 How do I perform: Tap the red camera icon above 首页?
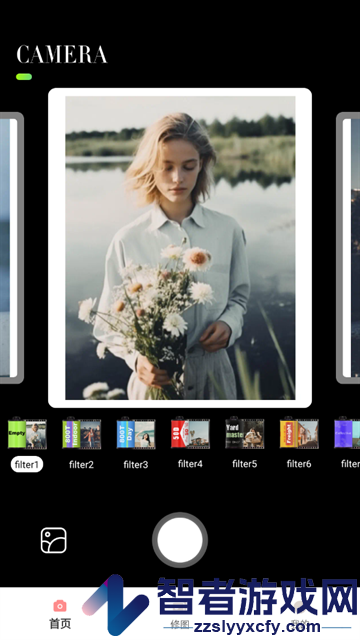point(60,606)
